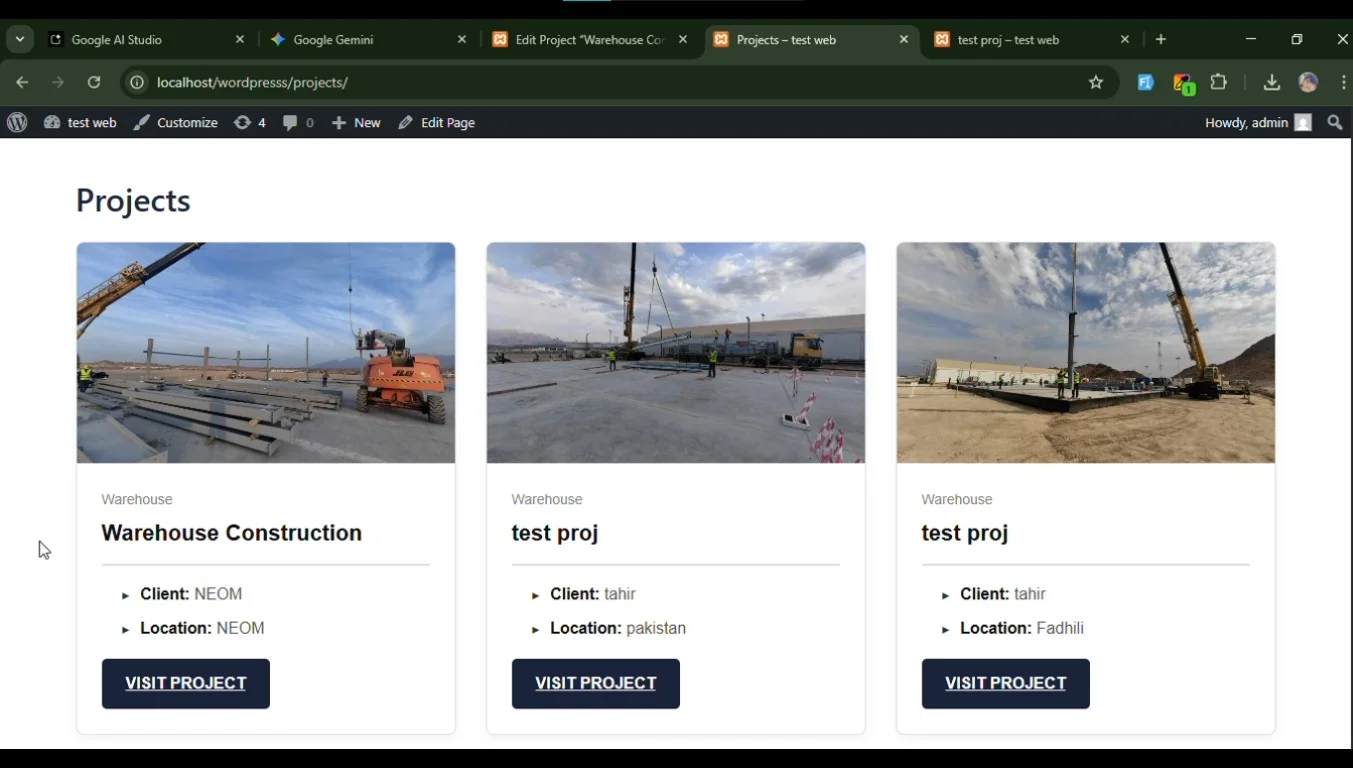1353x768 pixels.
Task: Open the test web site menu
Action: (80, 123)
